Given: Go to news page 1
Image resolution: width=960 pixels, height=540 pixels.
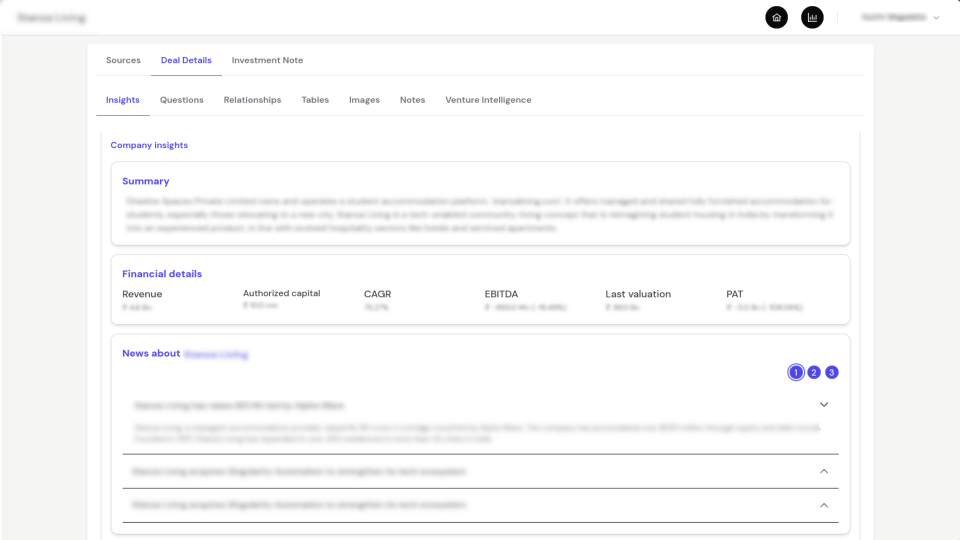Looking at the screenshot, I should 795,372.
